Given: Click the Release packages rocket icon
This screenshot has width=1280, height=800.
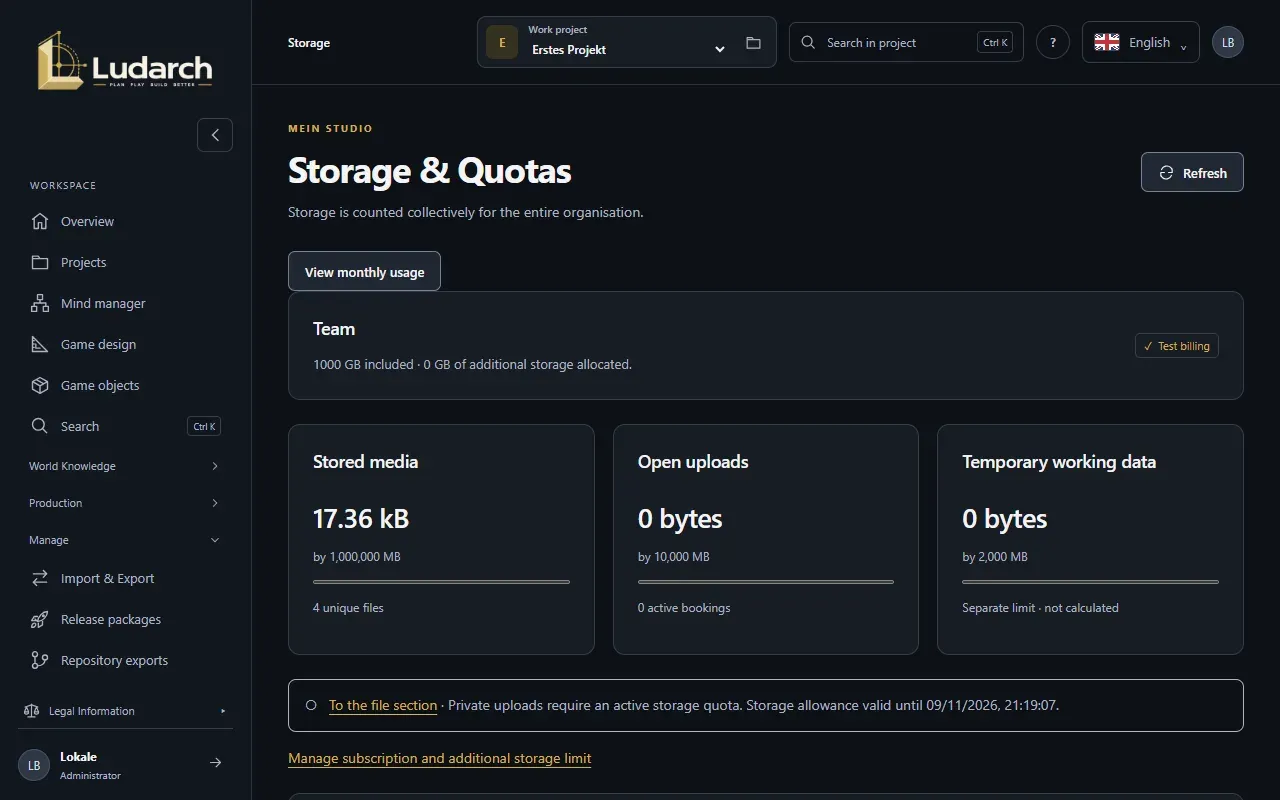Looking at the screenshot, I should pos(40,619).
